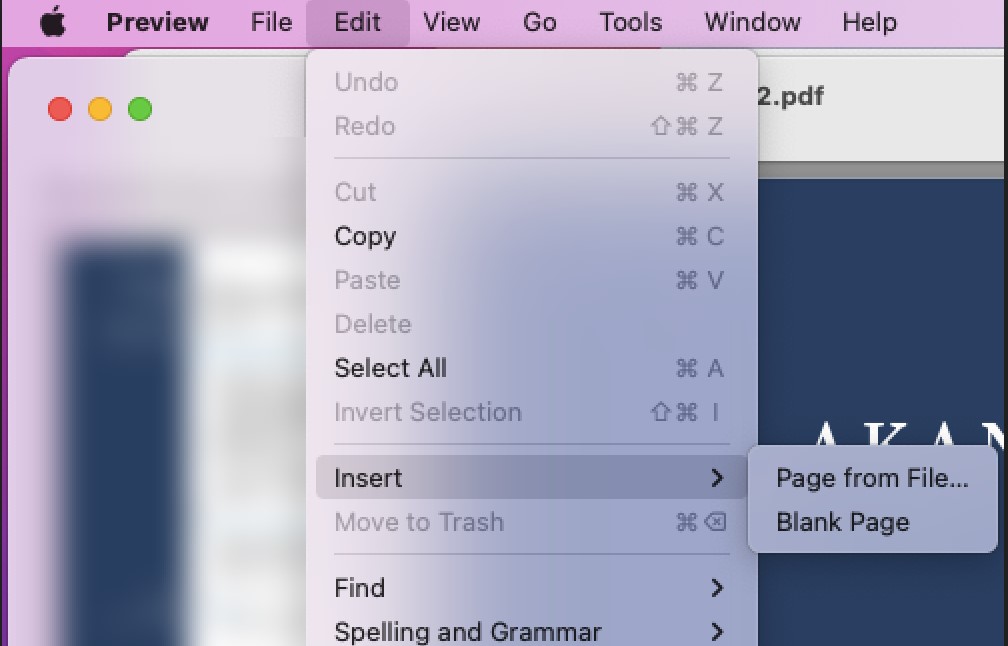
Task: Open the Apple menu
Action: [x=53, y=22]
